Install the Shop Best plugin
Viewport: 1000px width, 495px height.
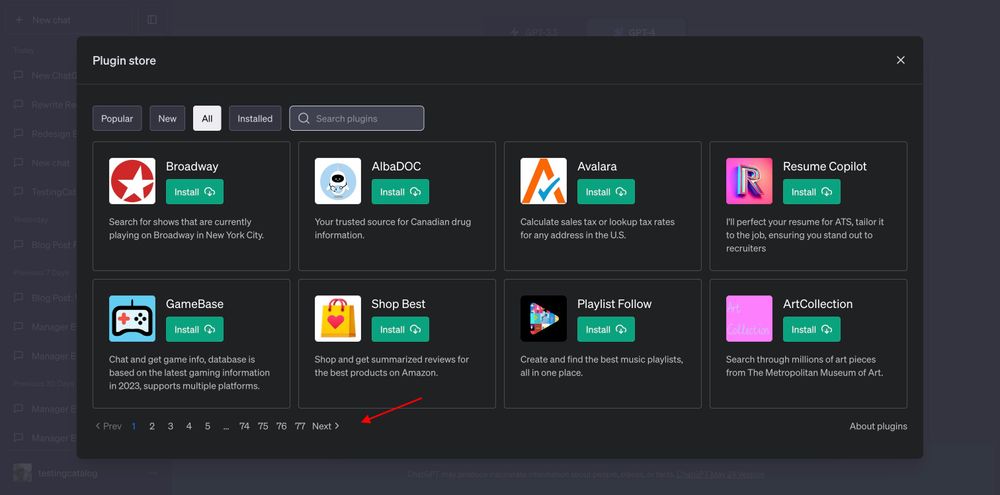400,329
